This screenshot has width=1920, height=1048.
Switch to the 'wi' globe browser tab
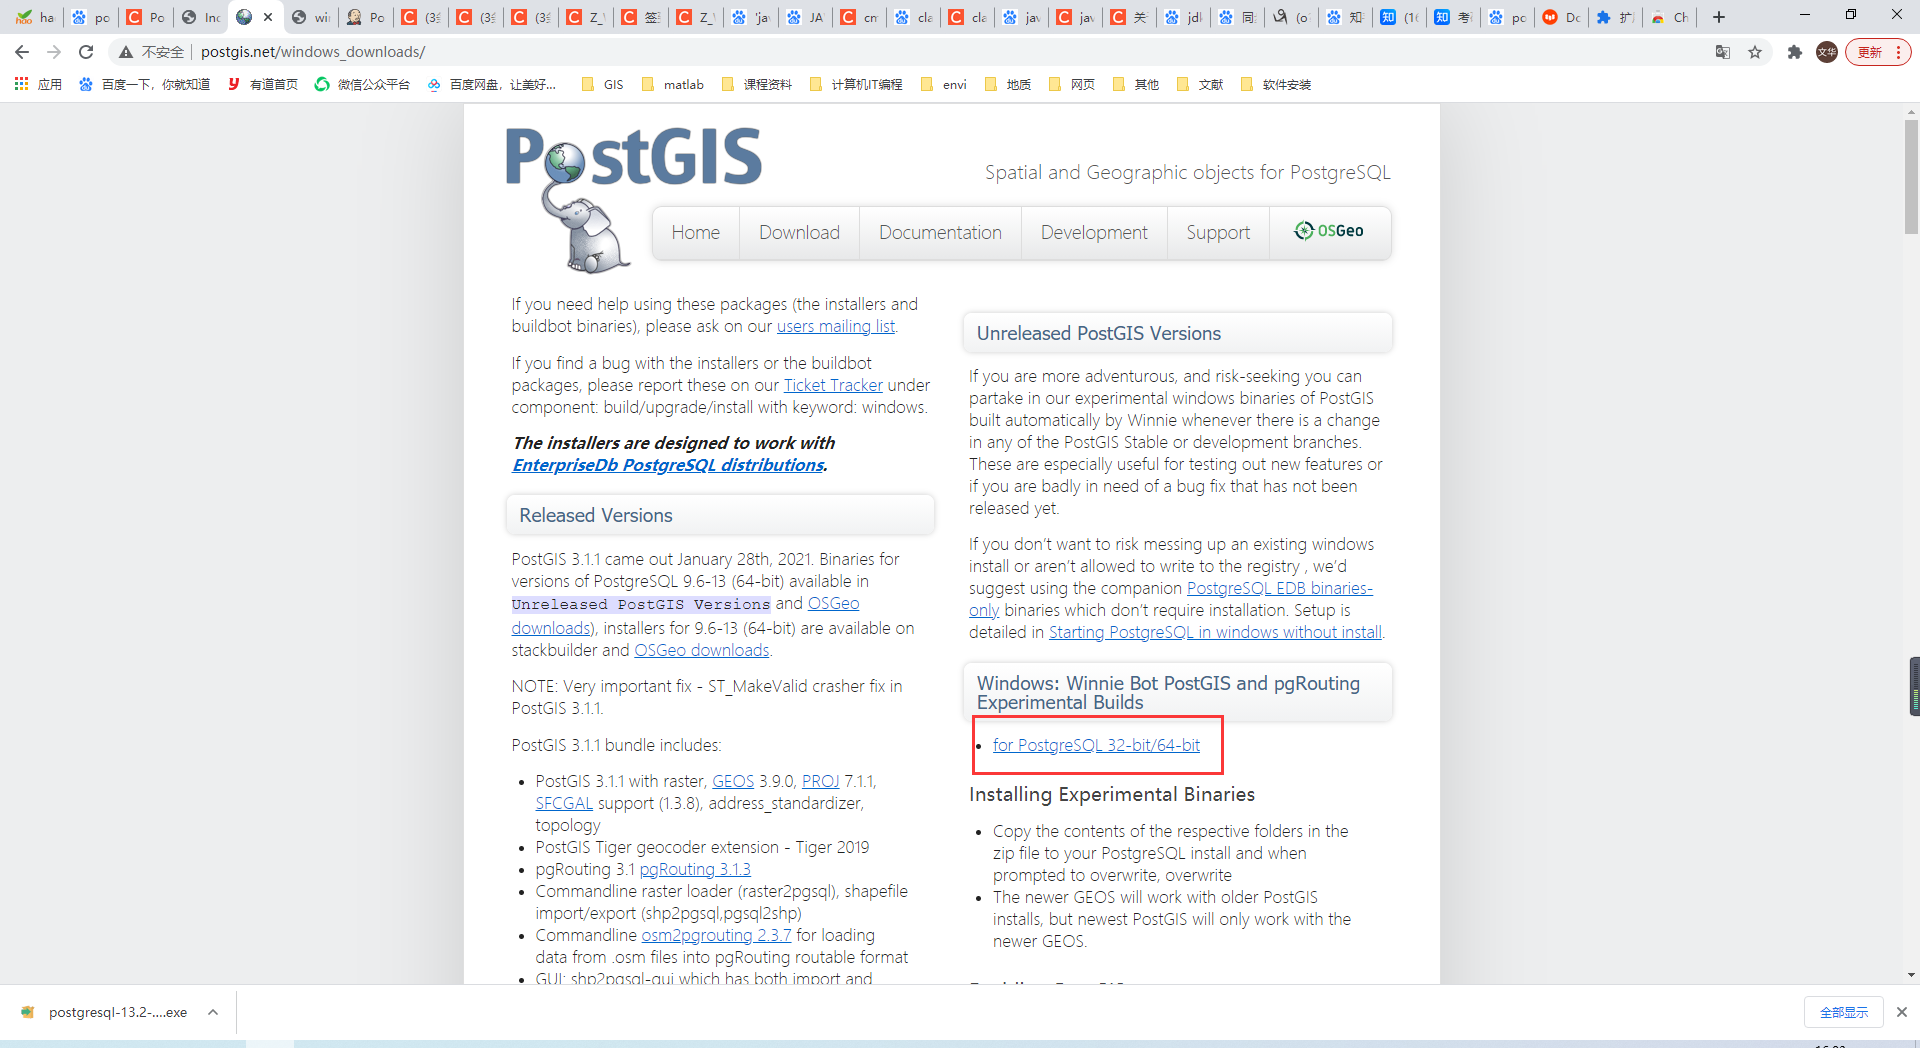coord(311,17)
